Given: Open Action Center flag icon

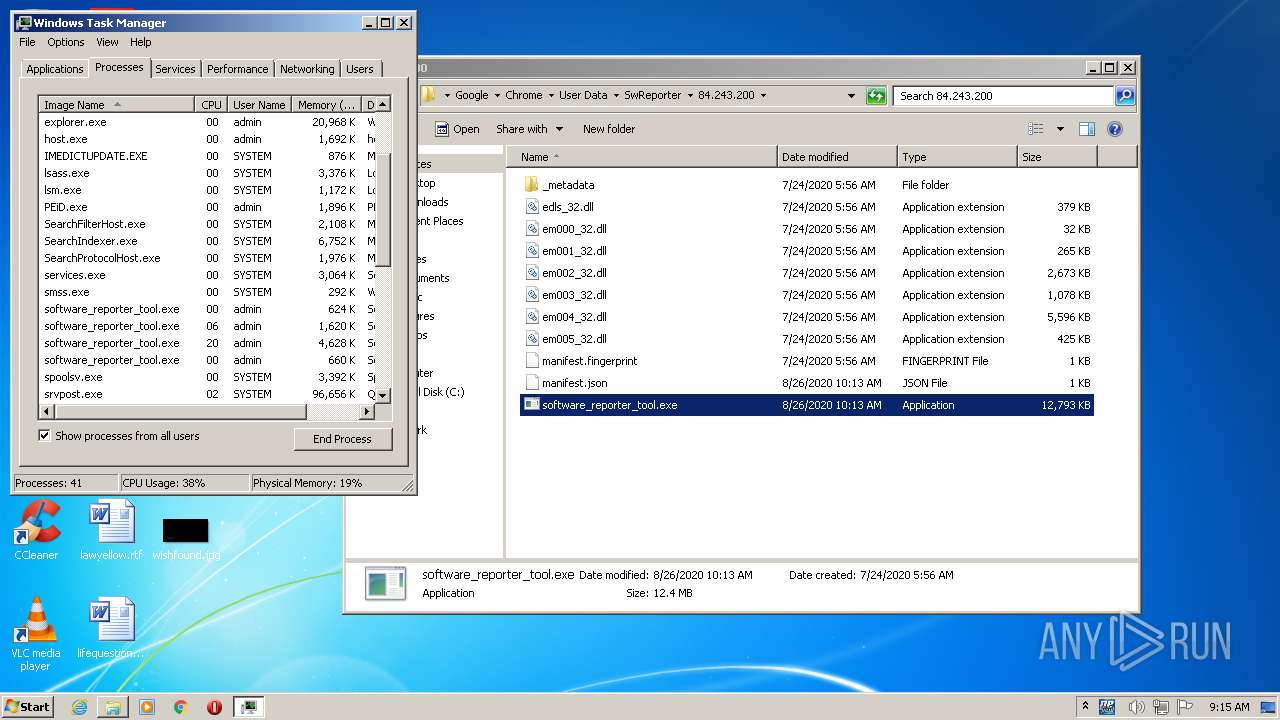Looking at the screenshot, I should [1184, 707].
